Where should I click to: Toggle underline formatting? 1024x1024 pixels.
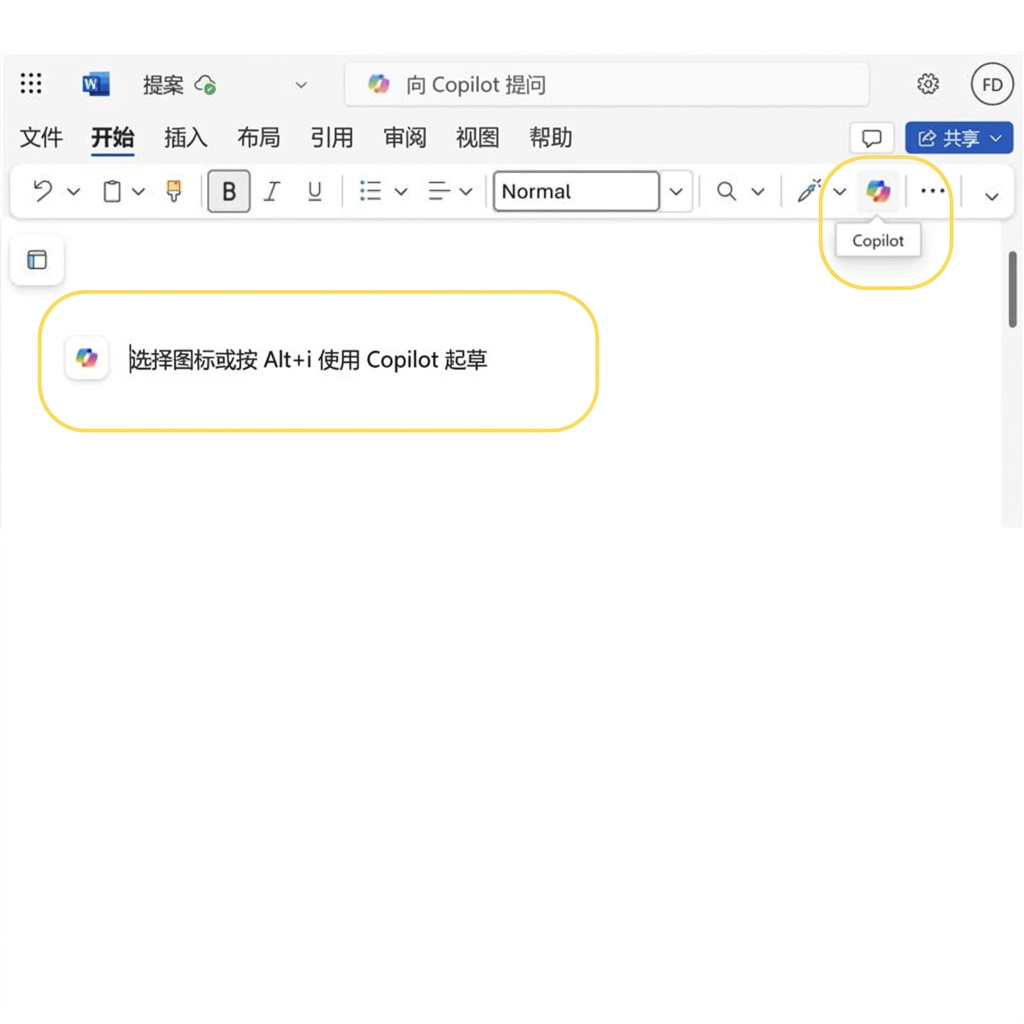coord(315,191)
